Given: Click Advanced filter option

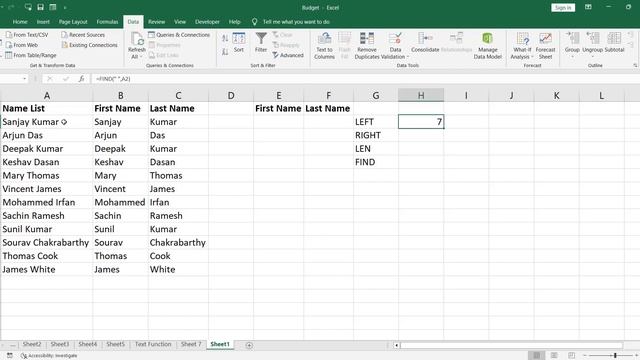Looking at the screenshot, I should (x=288, y=55).
